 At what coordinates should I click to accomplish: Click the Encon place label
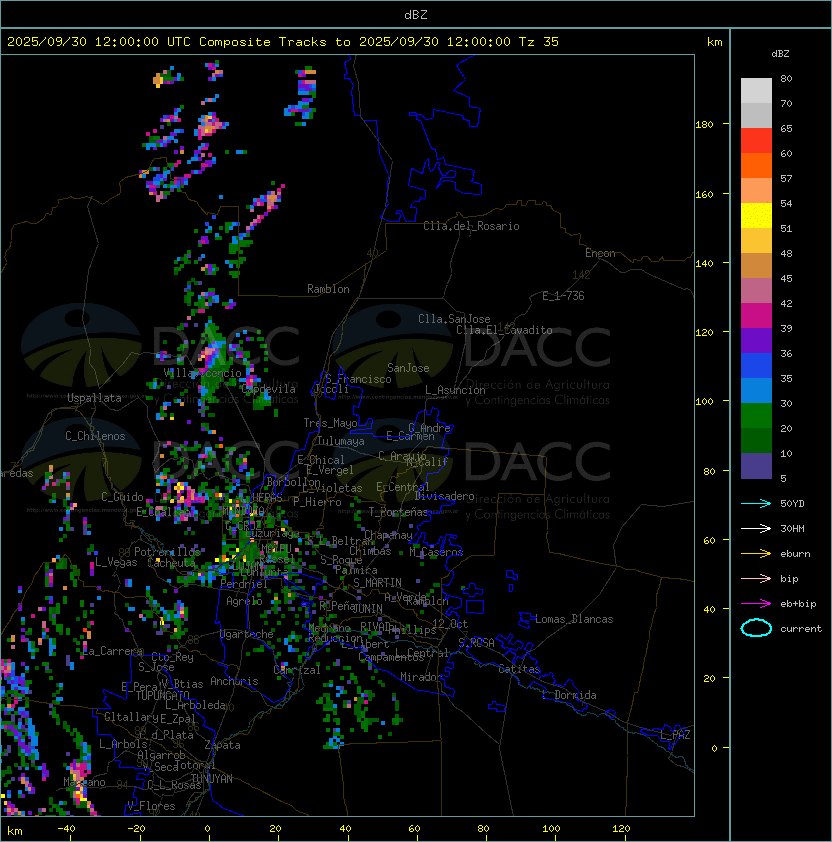point(600,253)
